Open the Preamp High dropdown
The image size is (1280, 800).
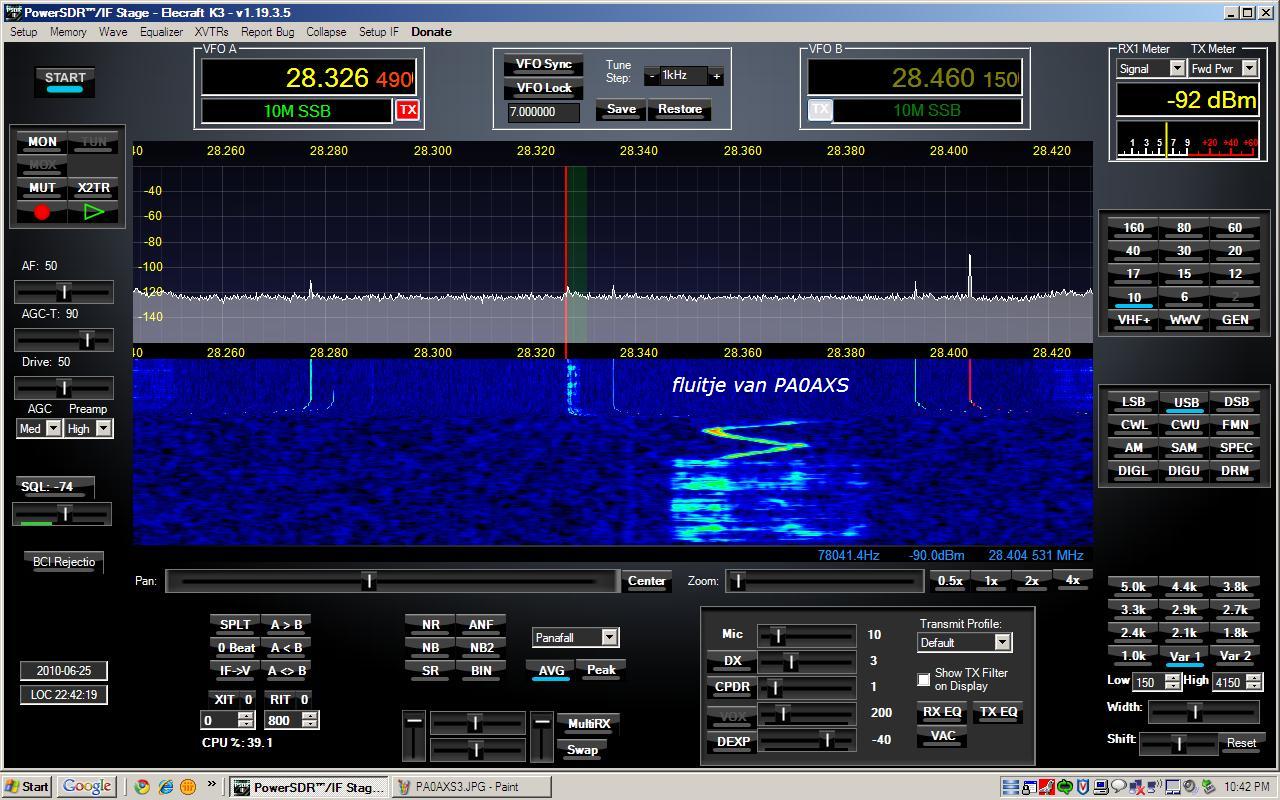point(102,428)
